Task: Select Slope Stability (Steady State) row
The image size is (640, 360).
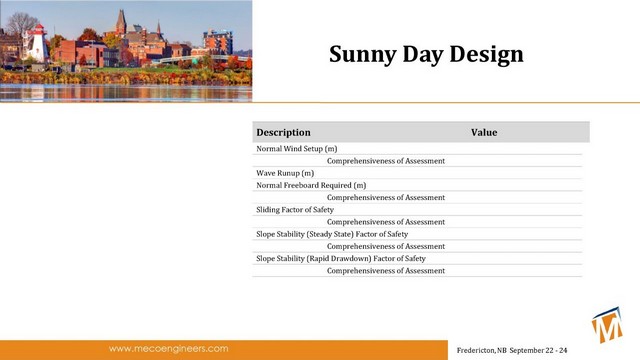Action: tap(417, 234)
